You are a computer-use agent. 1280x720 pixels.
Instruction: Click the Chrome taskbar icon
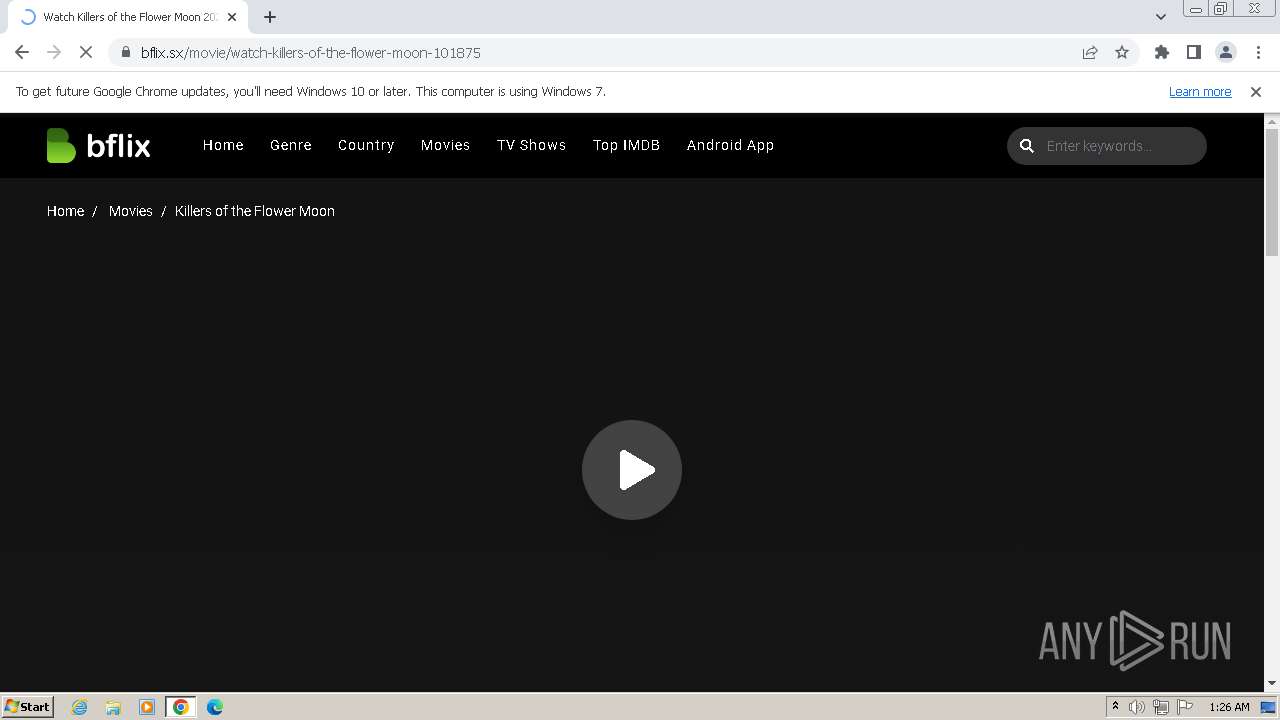181,707
